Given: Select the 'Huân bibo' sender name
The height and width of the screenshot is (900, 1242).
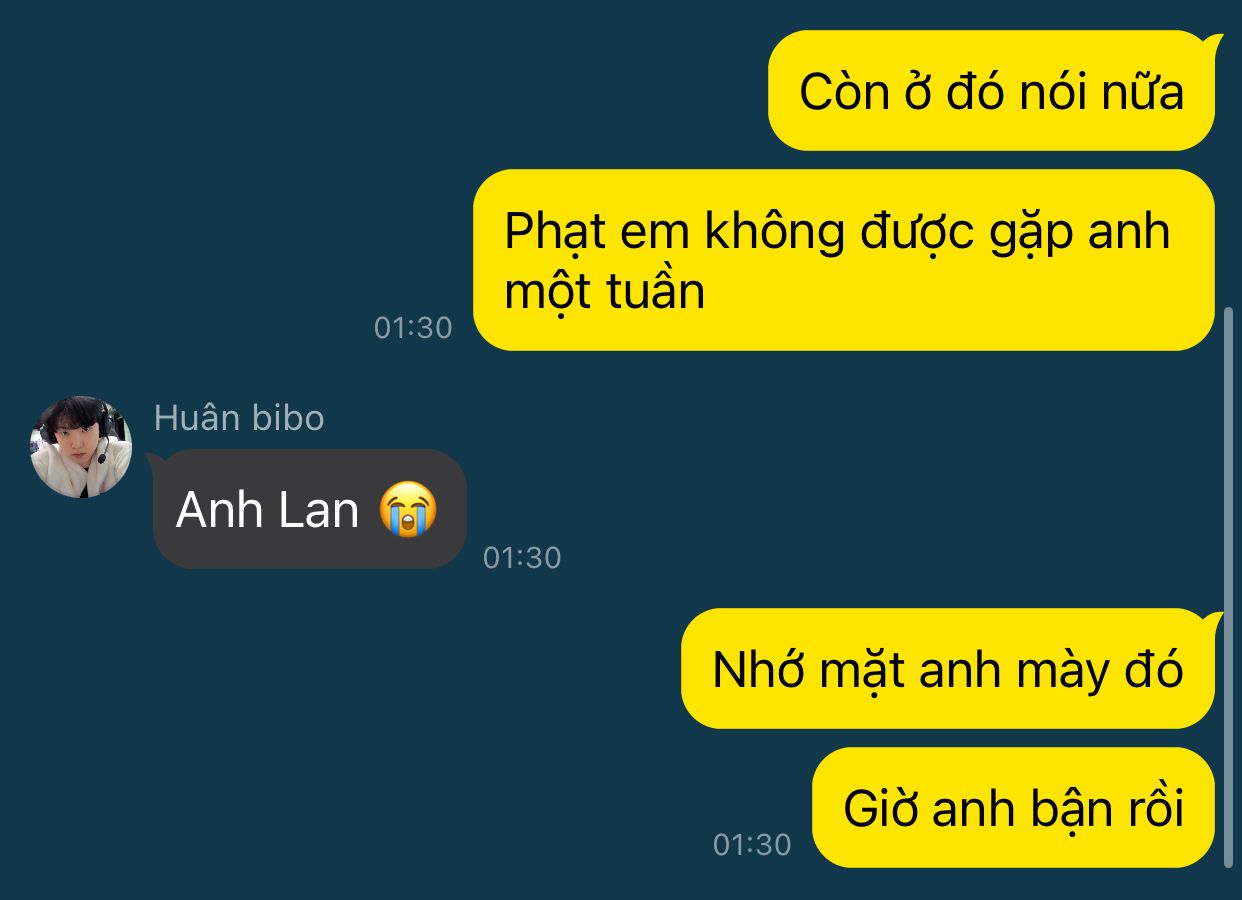Looking at the screenshot, I should point(239,417).
